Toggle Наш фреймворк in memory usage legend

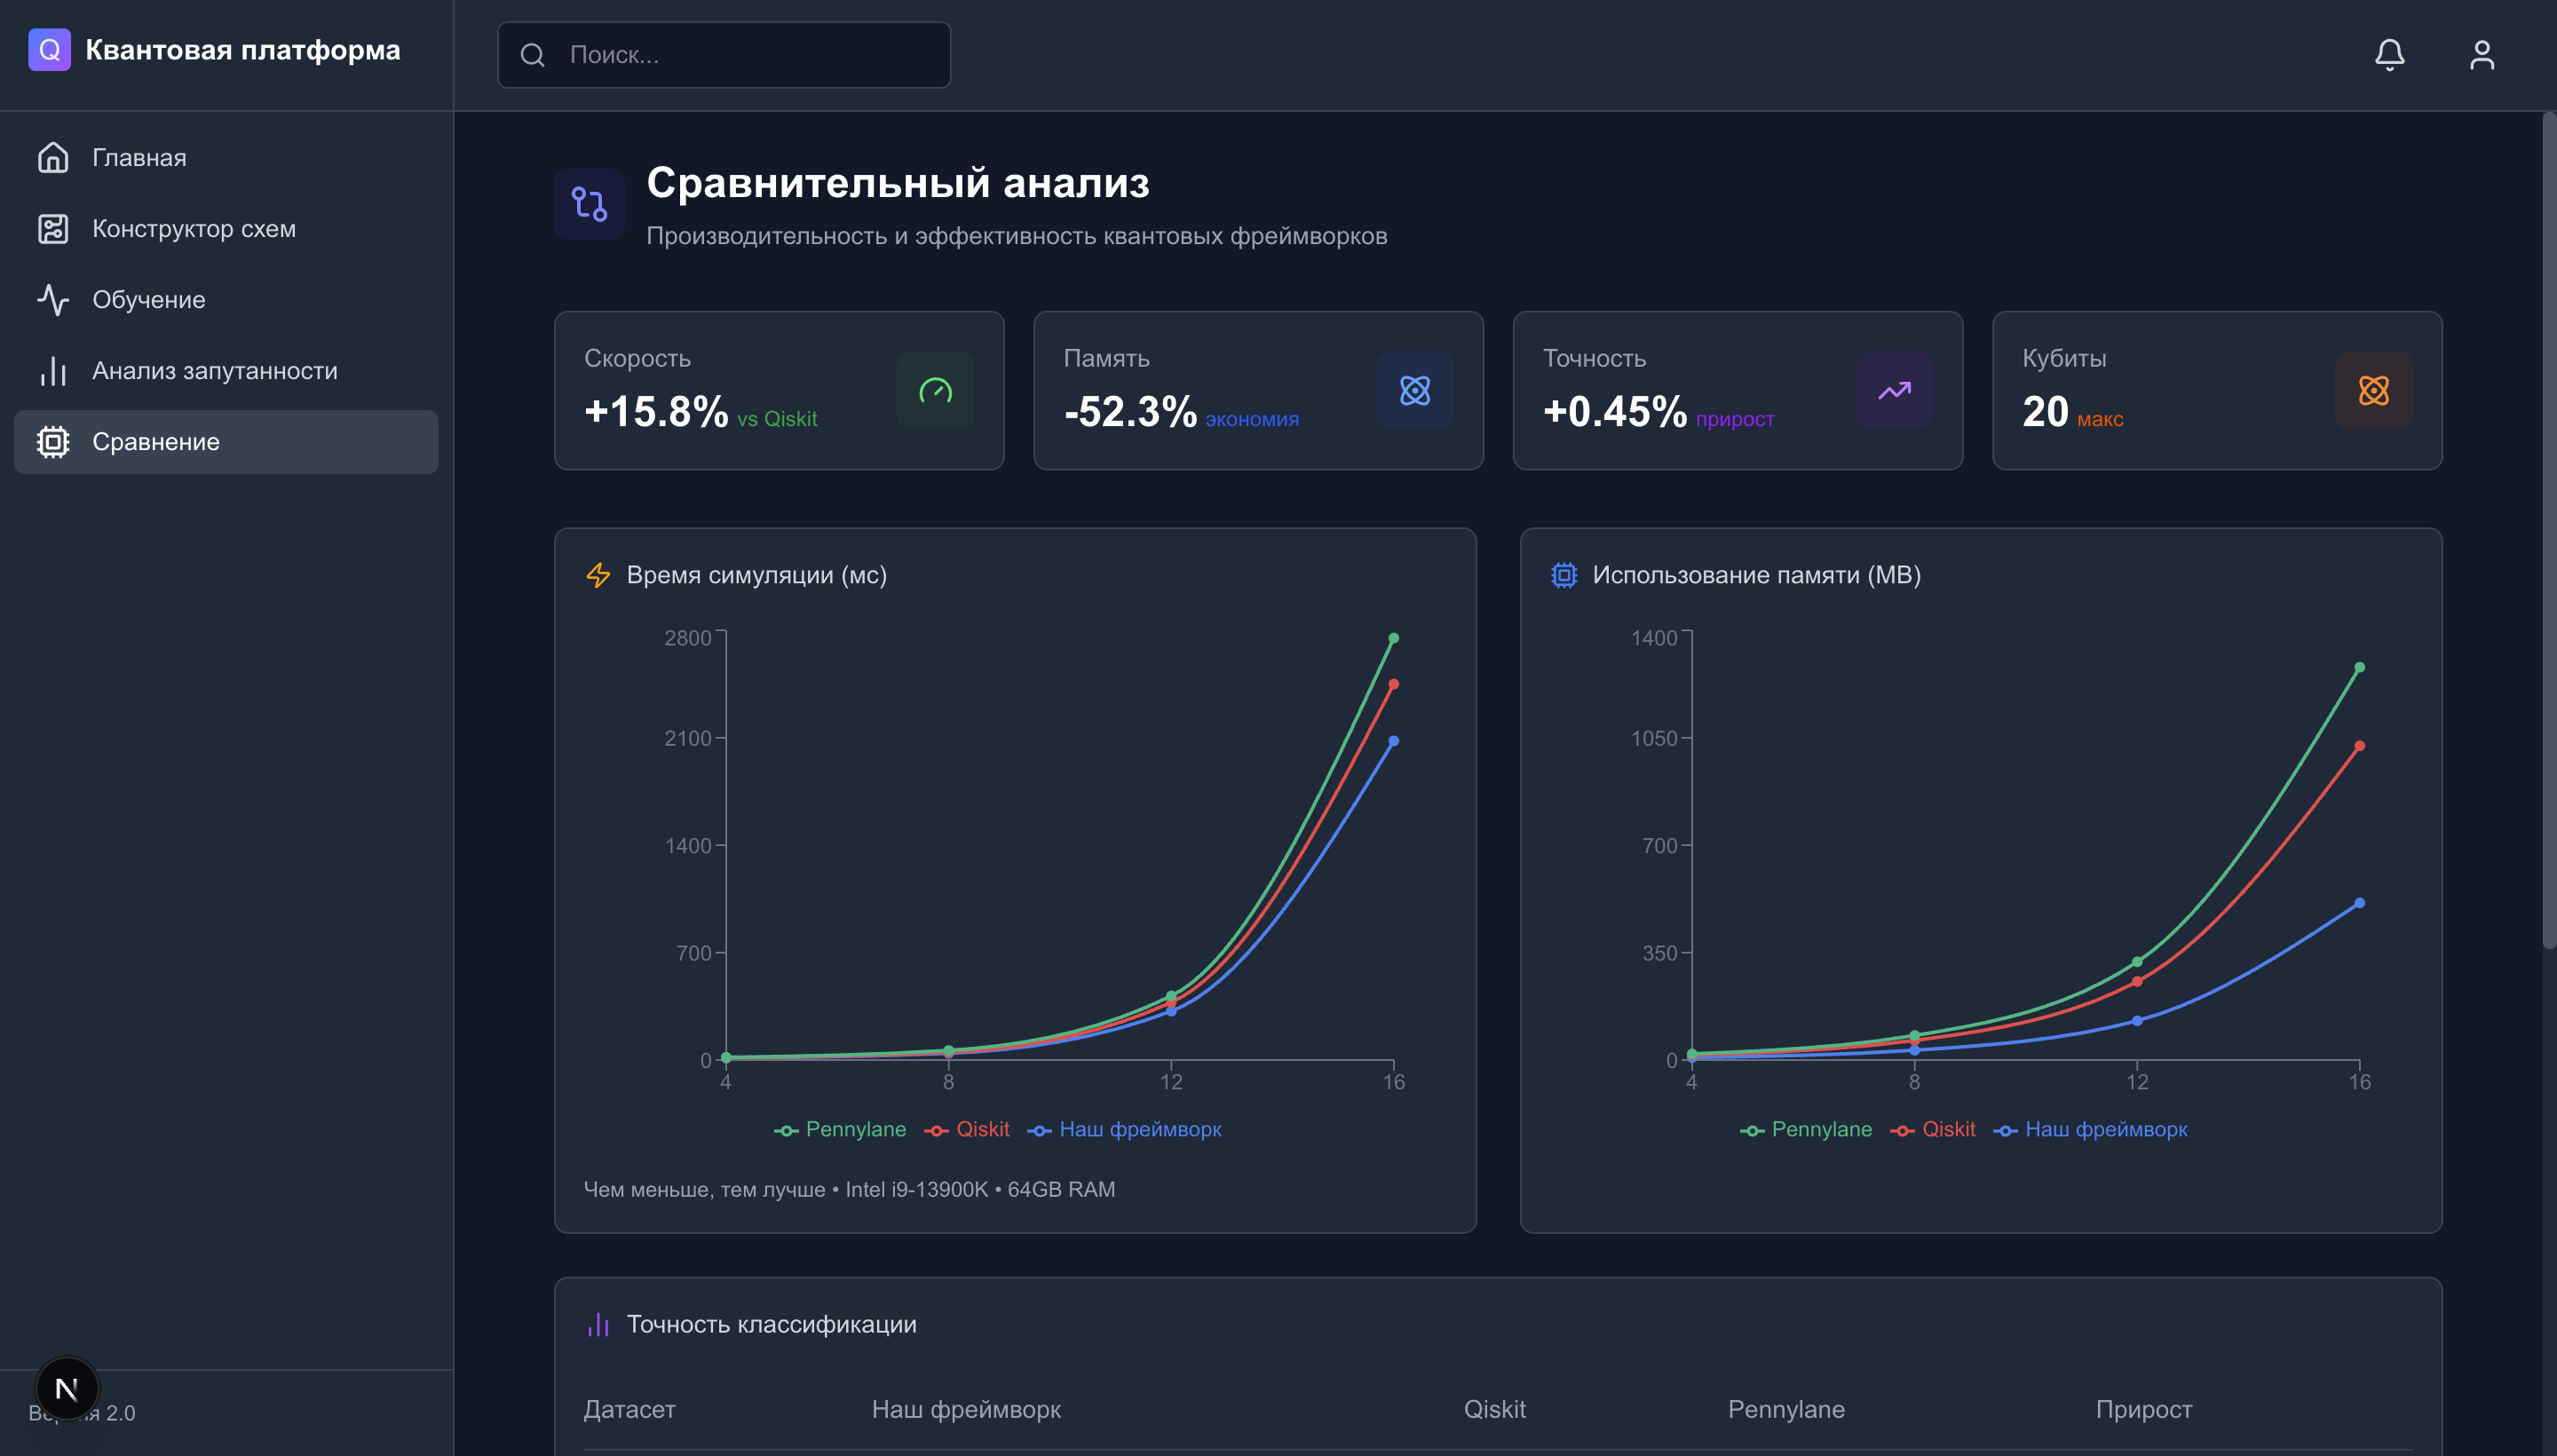(2091, 1130)
